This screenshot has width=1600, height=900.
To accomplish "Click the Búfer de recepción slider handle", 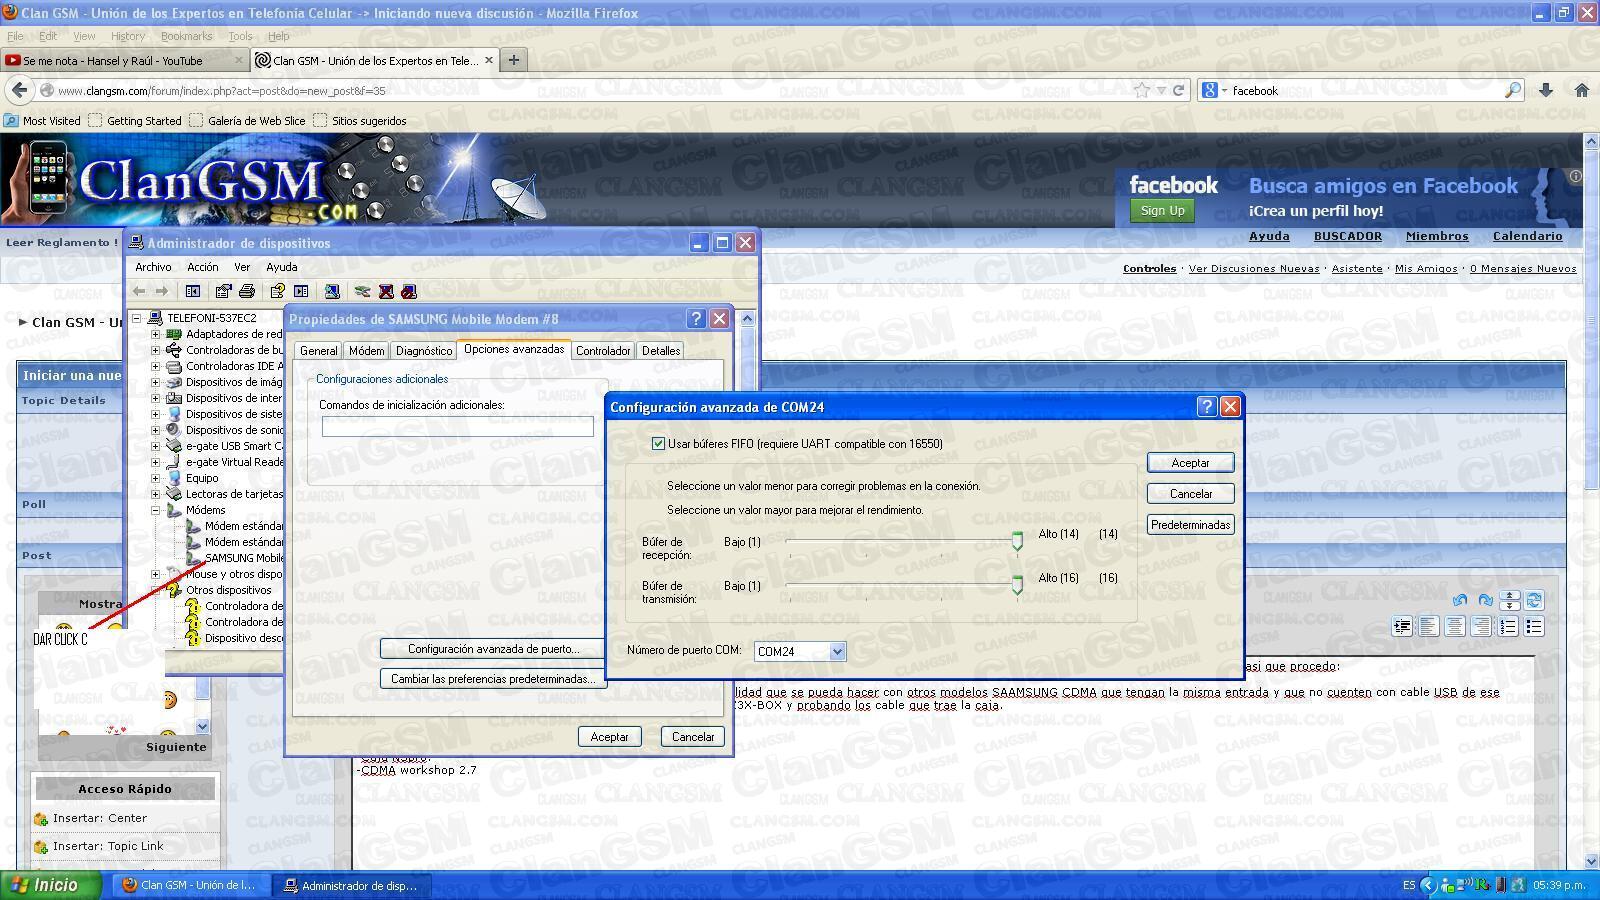I will [x=1017, y=541].
